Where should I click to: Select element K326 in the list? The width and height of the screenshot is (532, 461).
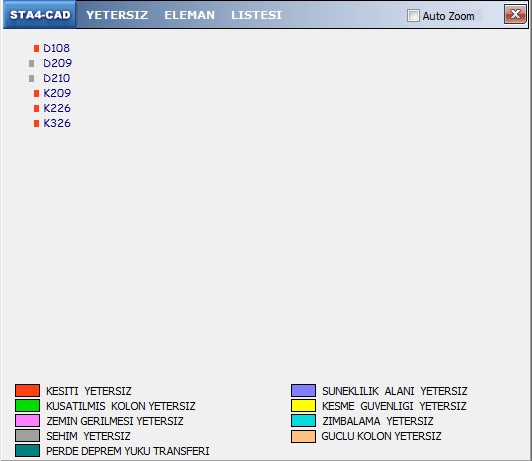57,123
